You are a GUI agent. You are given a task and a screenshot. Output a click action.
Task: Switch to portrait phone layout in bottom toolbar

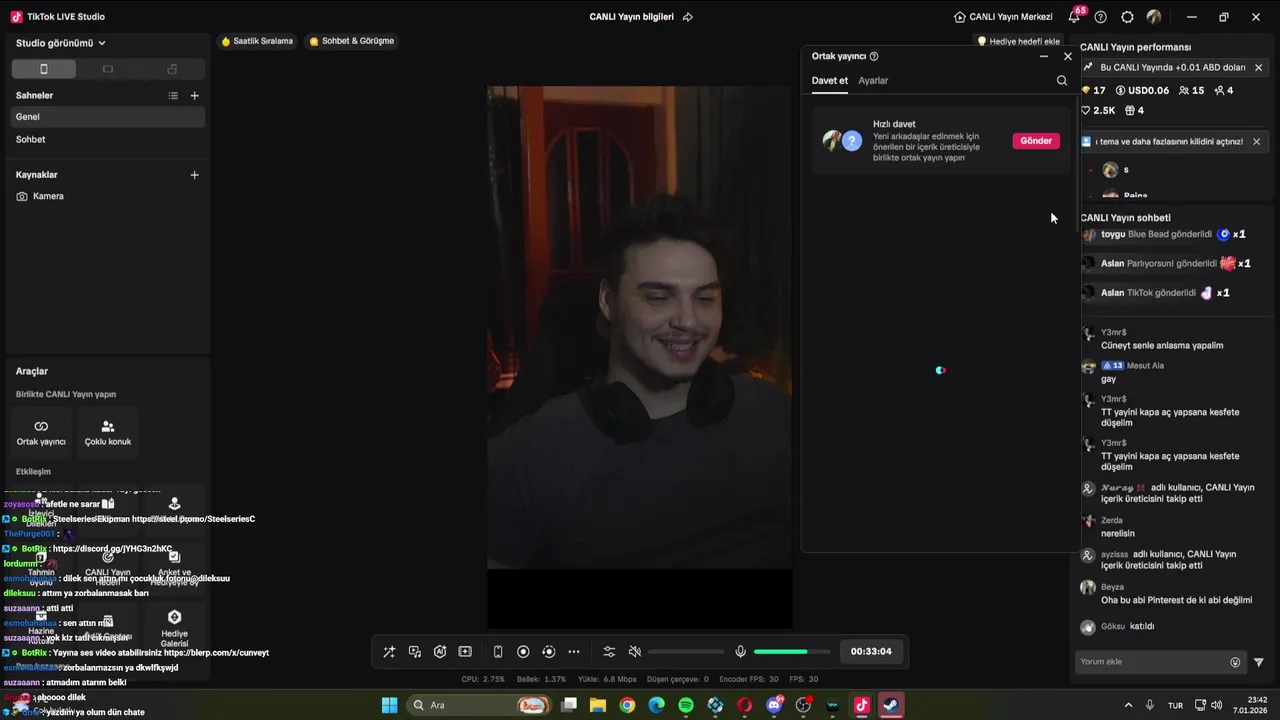tap(498, 652)
